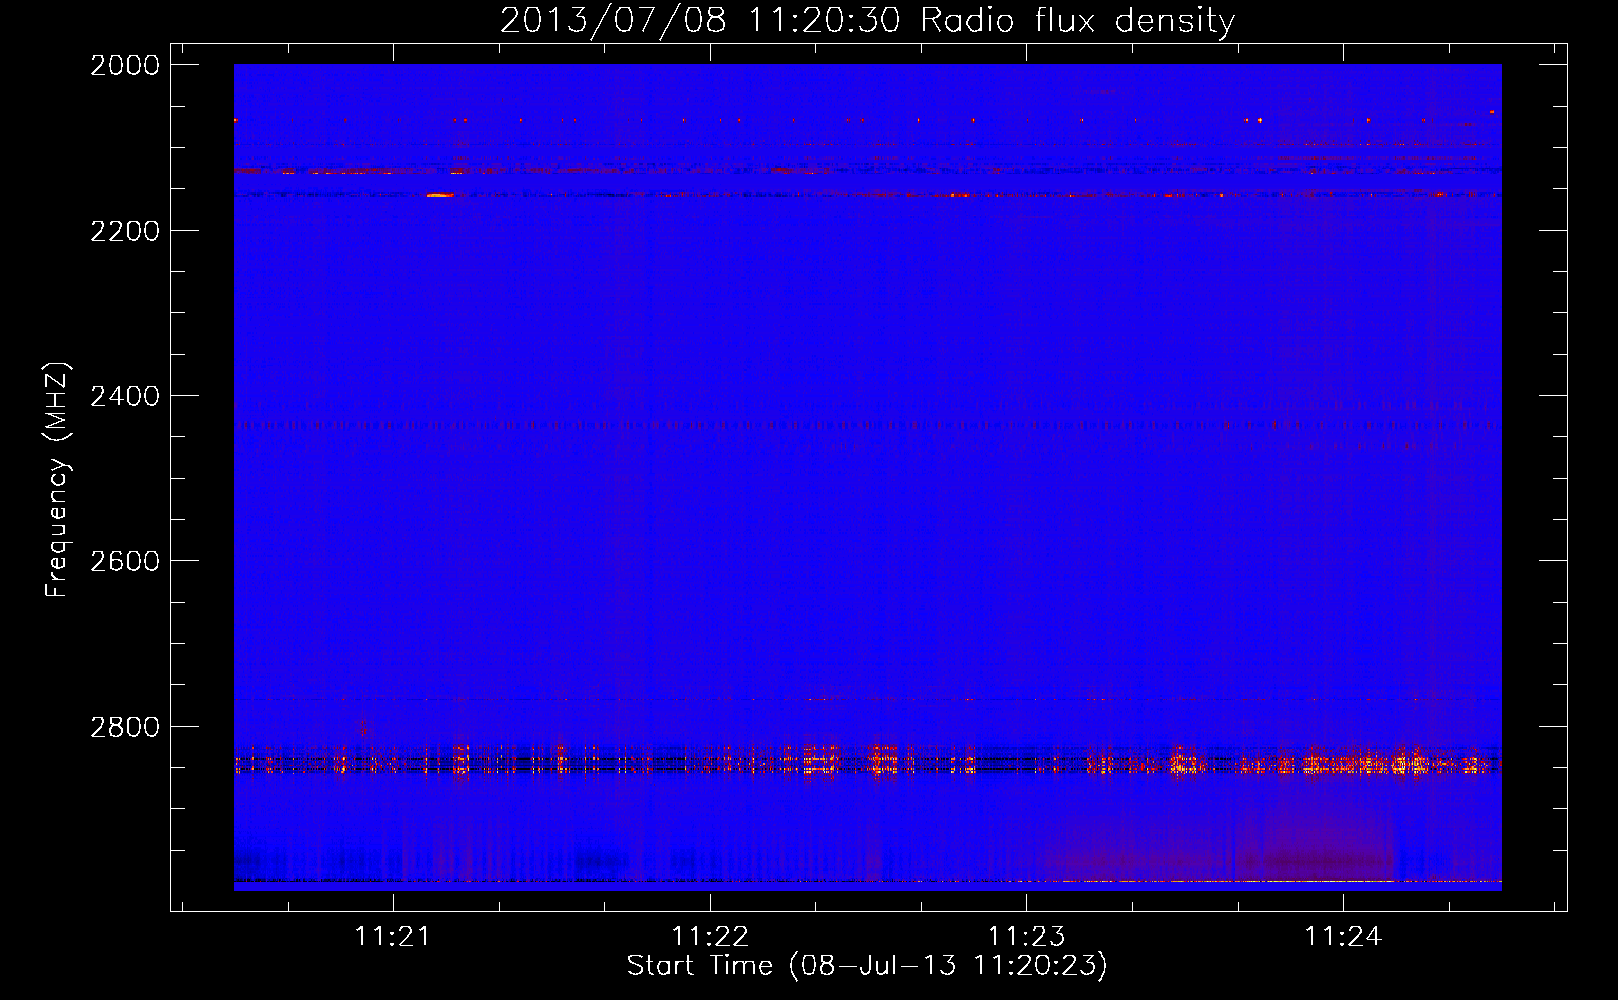Click the 'Frequency (MHZ)' axis title
Viewport: 1618px width, 1000px height.
[x=57, y=480]
